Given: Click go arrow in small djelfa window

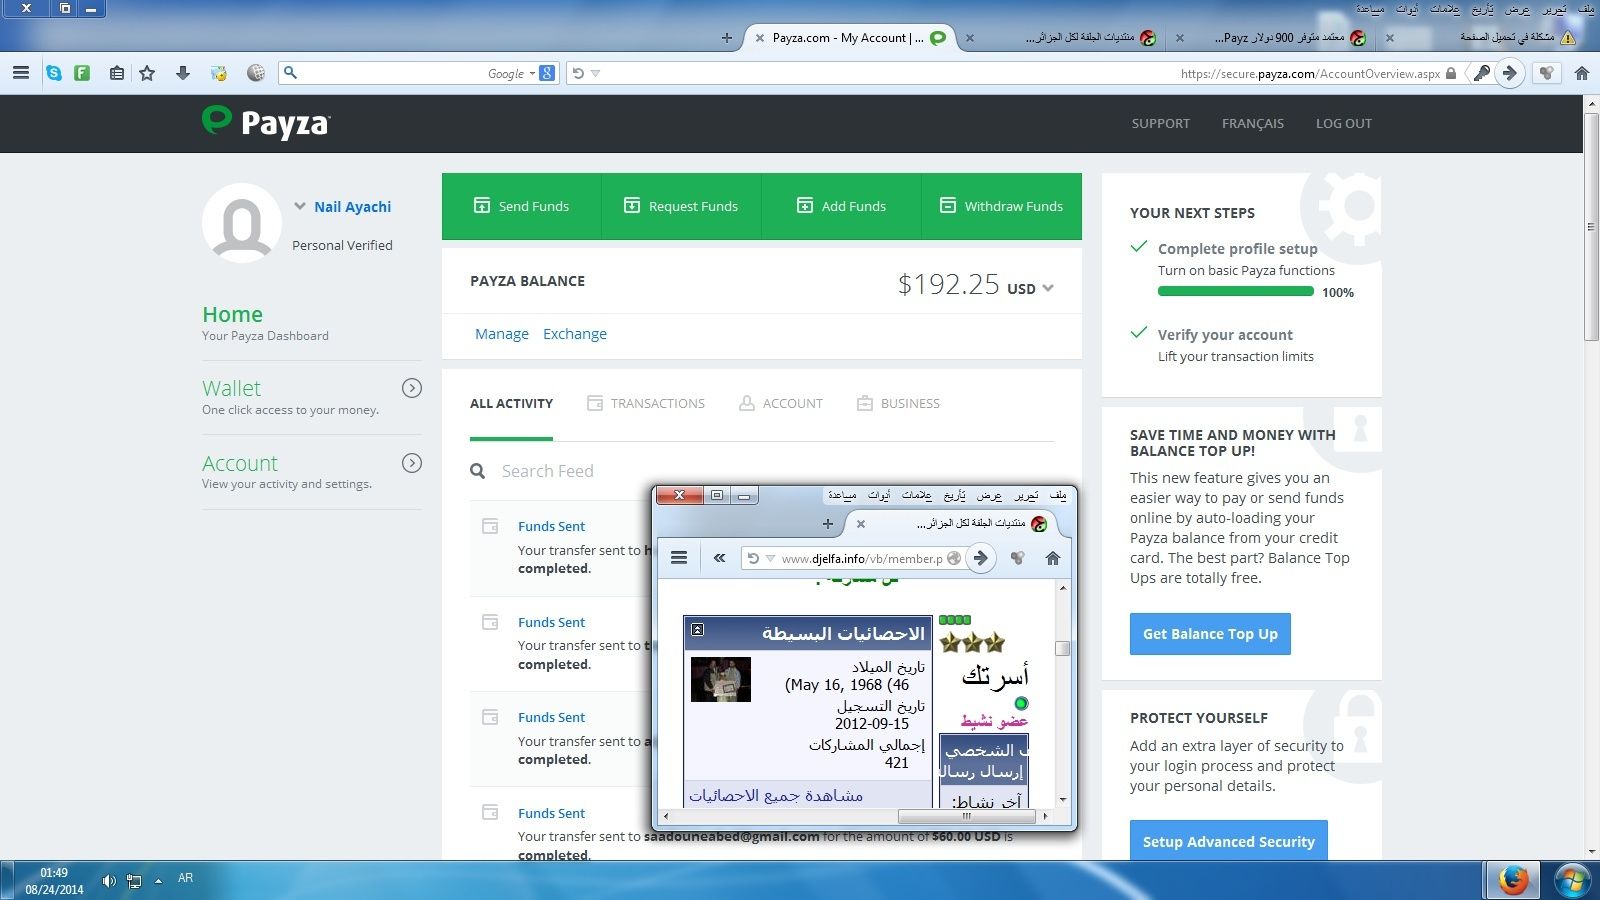Looking at the screenshot, I should pos(981,558).
